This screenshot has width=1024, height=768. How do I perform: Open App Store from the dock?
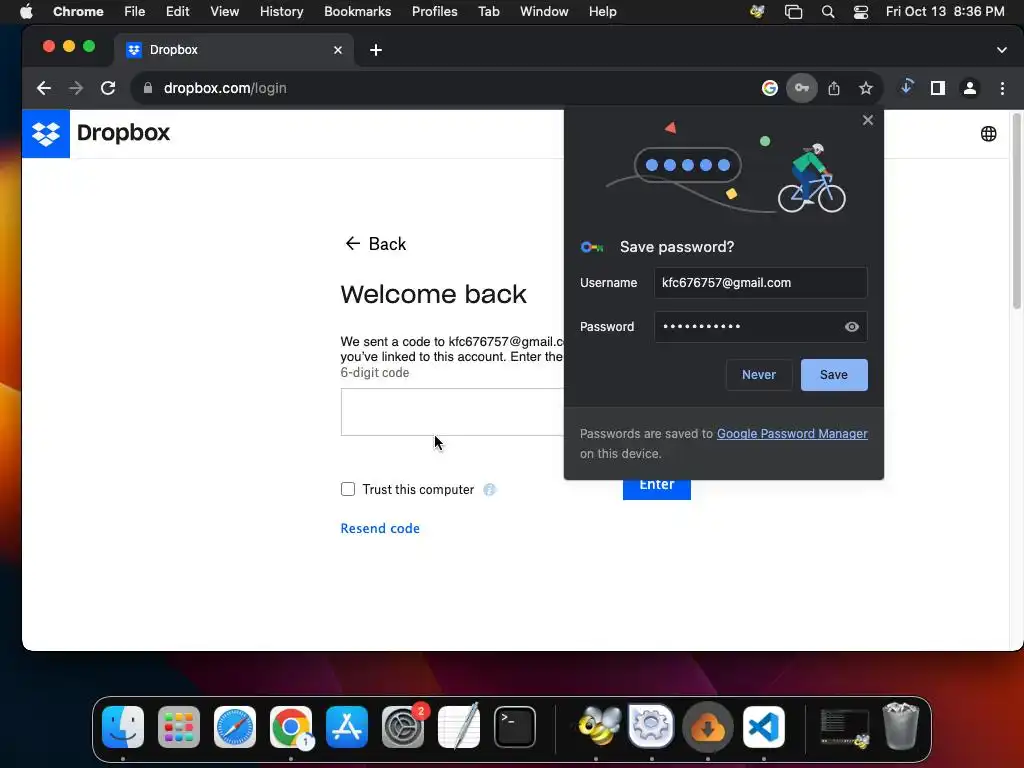point(347,727)
